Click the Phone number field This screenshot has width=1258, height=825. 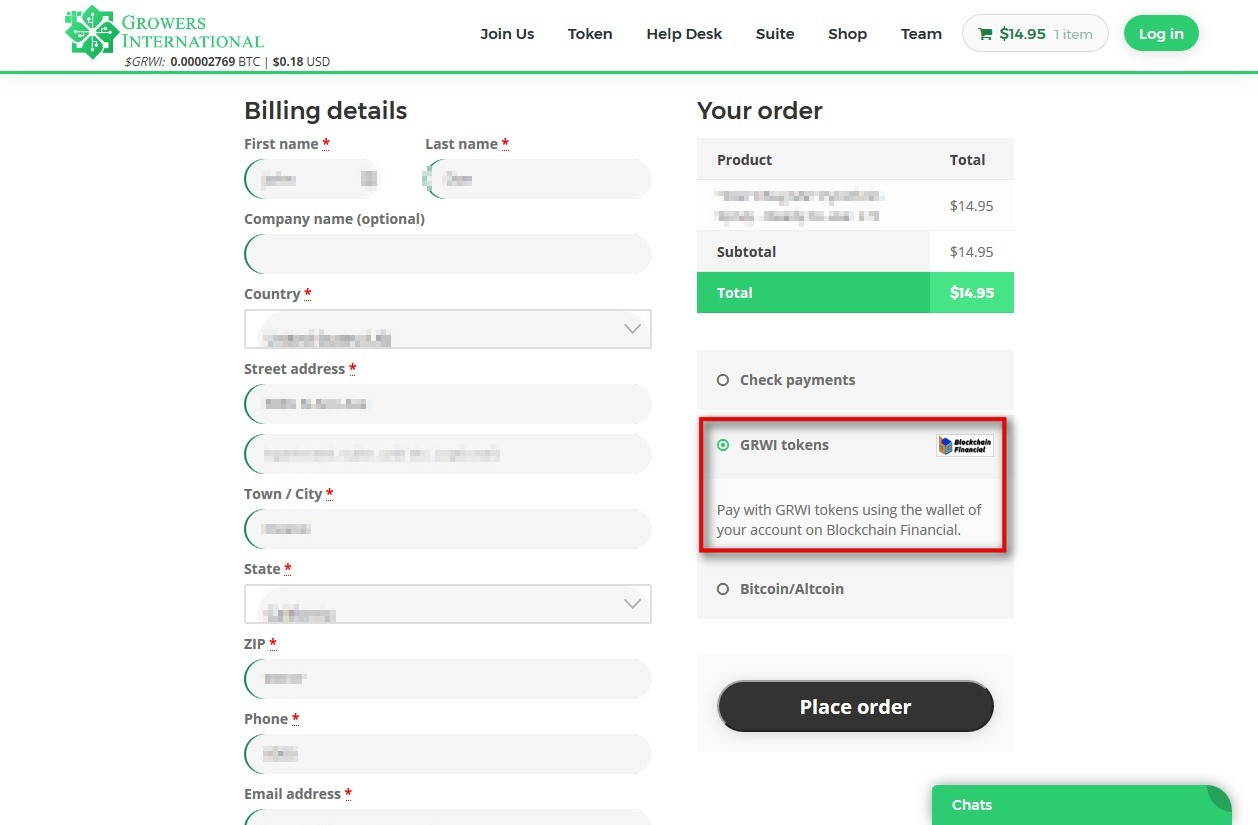[447, 754]
